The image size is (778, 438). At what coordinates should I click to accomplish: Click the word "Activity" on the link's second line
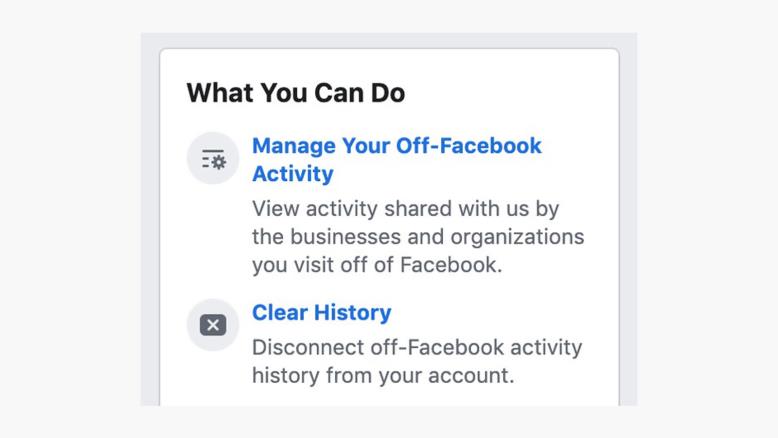(292, 174)
